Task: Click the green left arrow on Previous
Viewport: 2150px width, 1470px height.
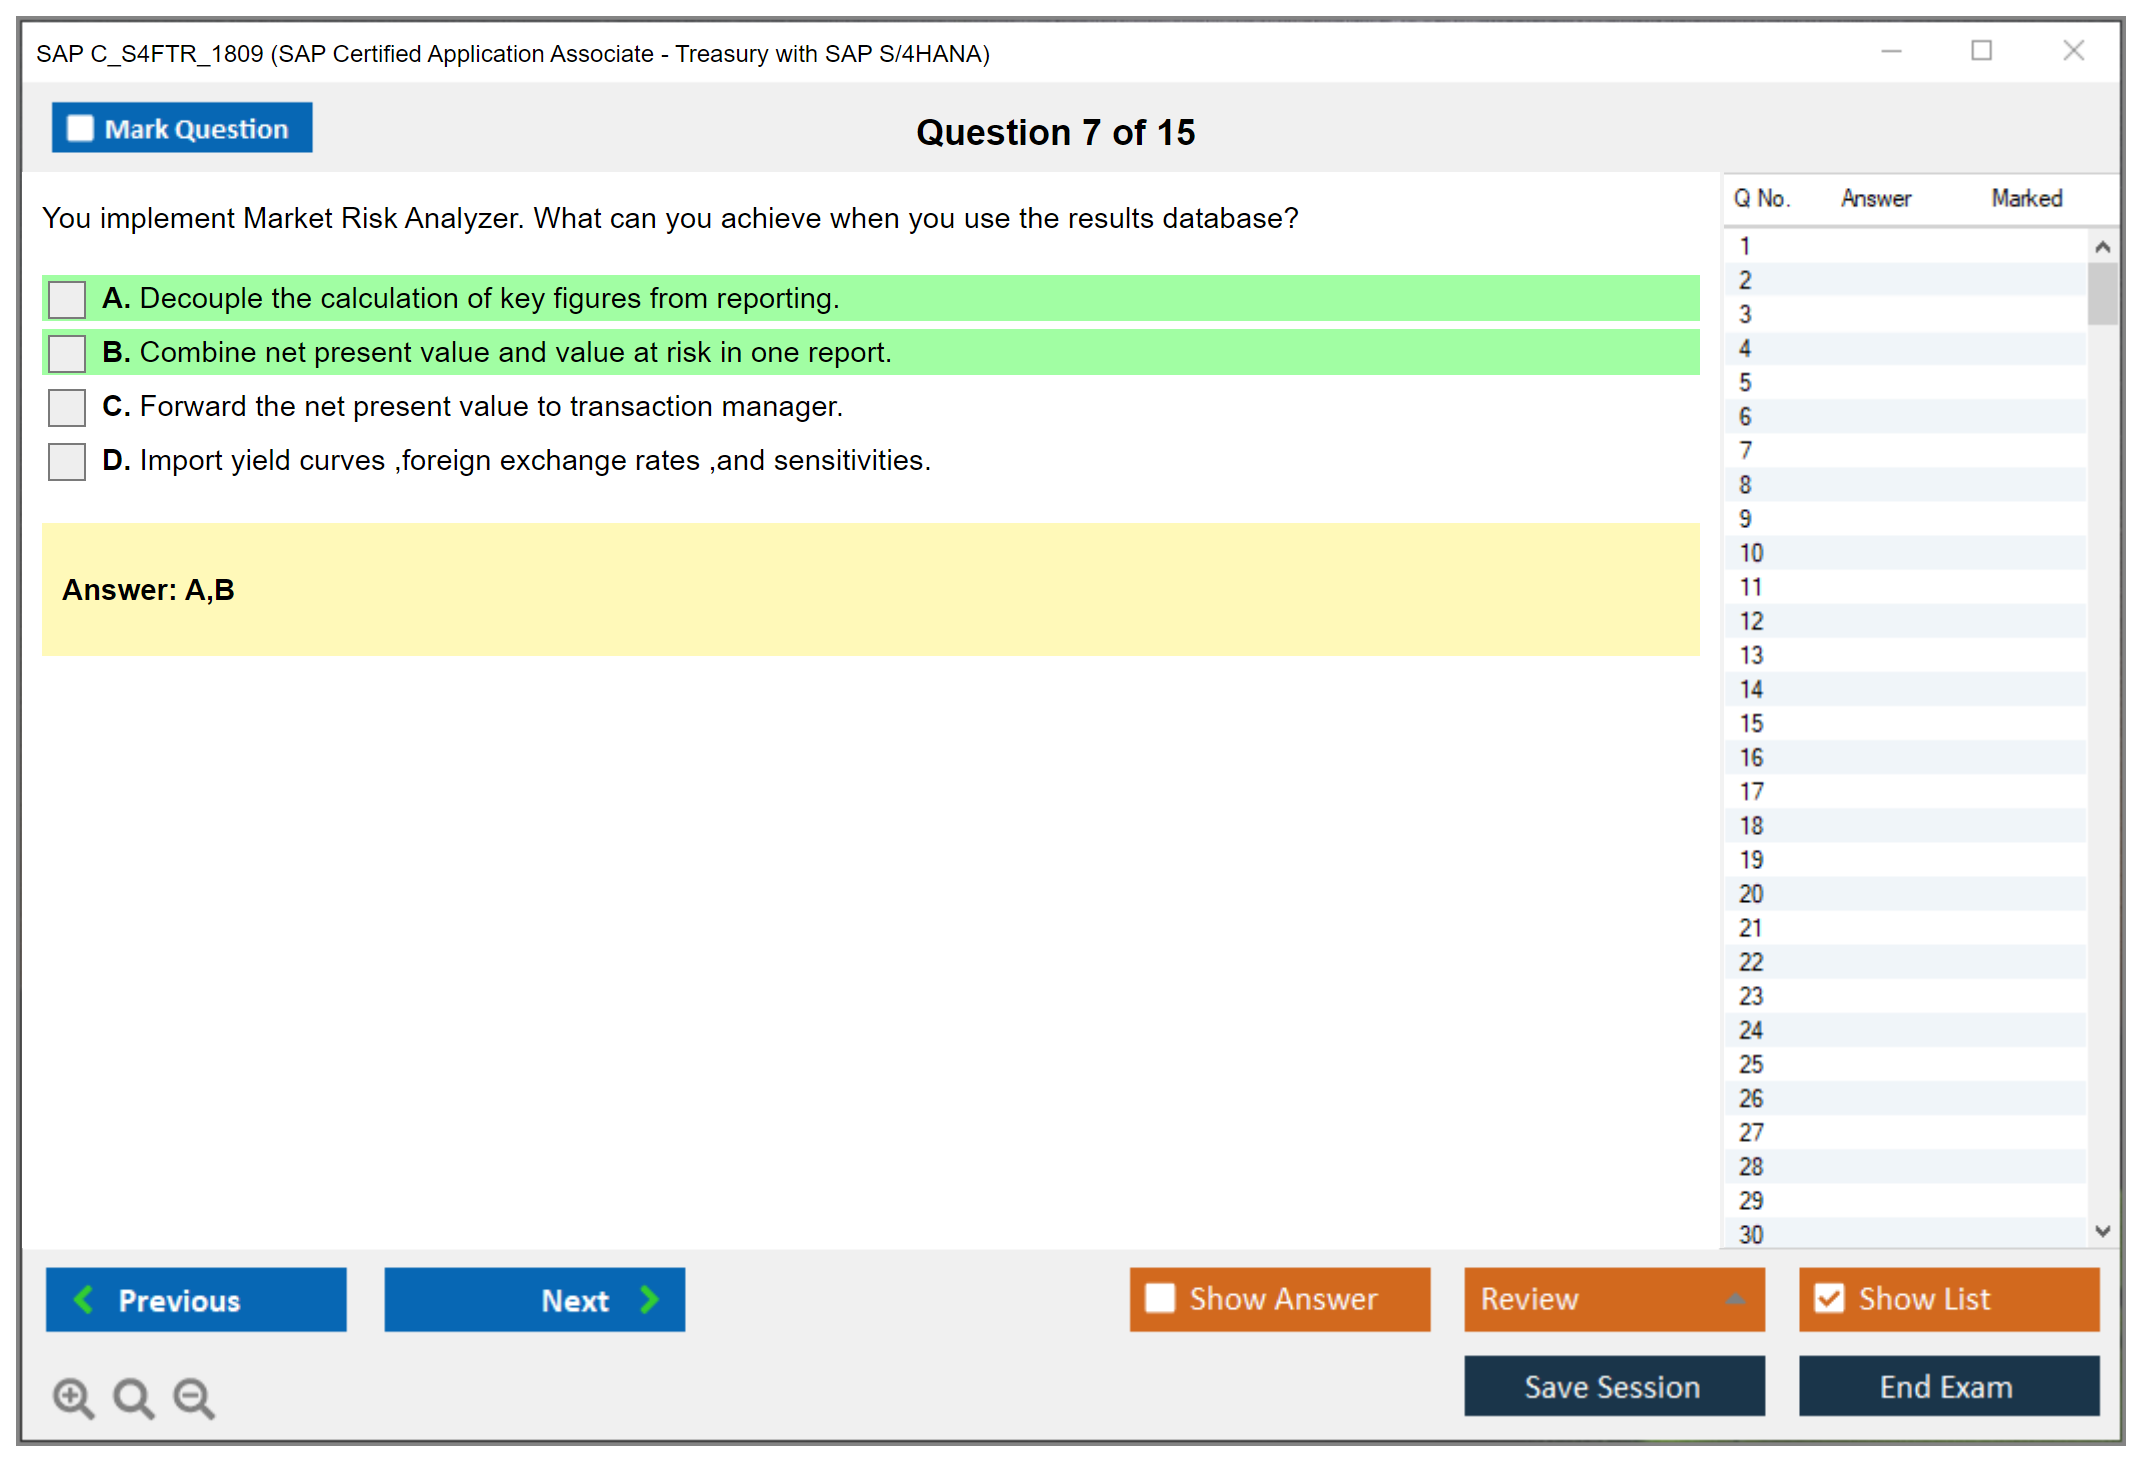Action: point(84,1299)
